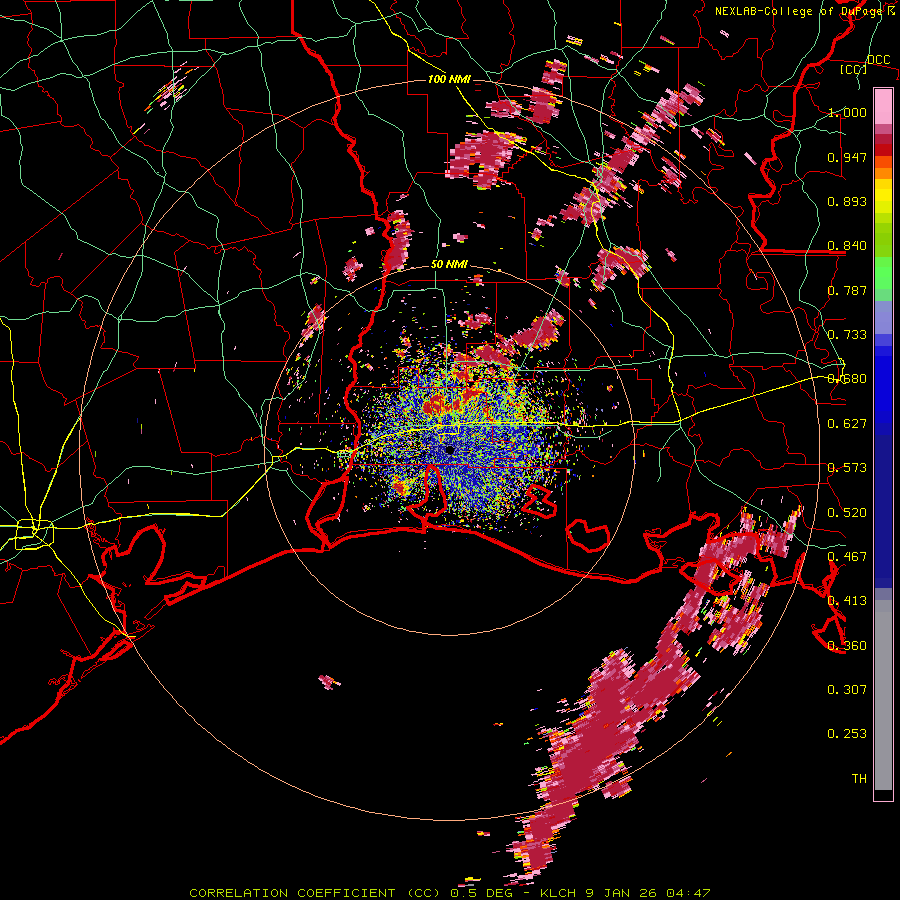This screenshot has height=900, width=900.
Task: Select the 0.520 legend value
Action: pyautogui.click(x=847, y=512)
